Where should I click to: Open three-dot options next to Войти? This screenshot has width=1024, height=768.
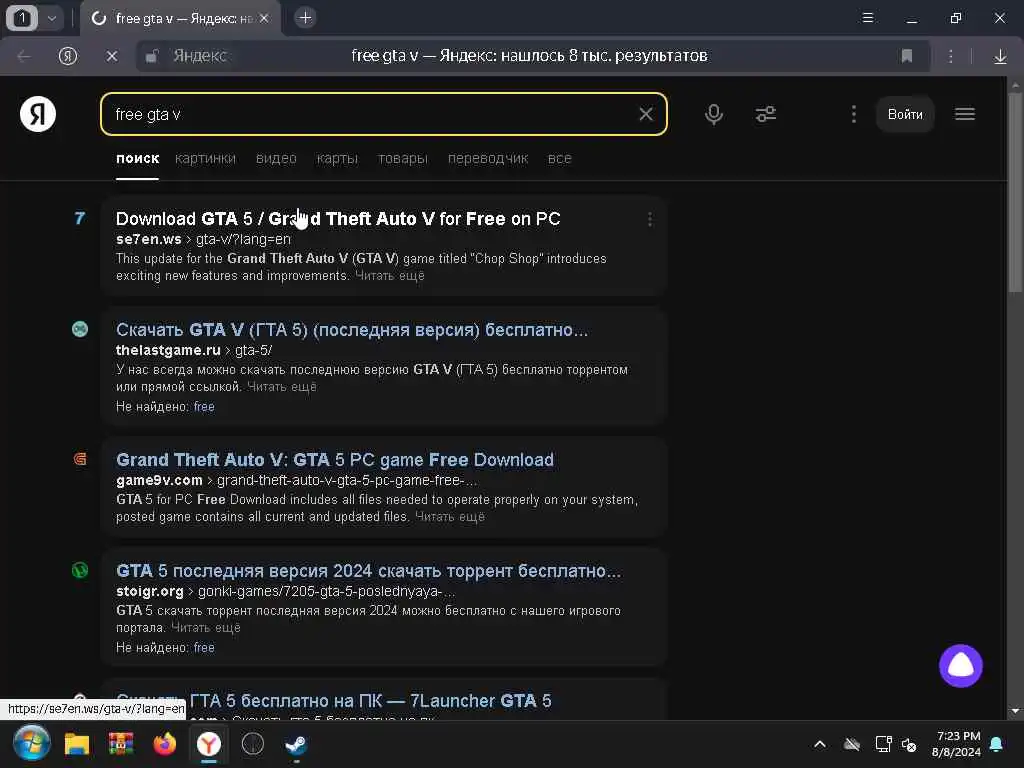[854, 114]
